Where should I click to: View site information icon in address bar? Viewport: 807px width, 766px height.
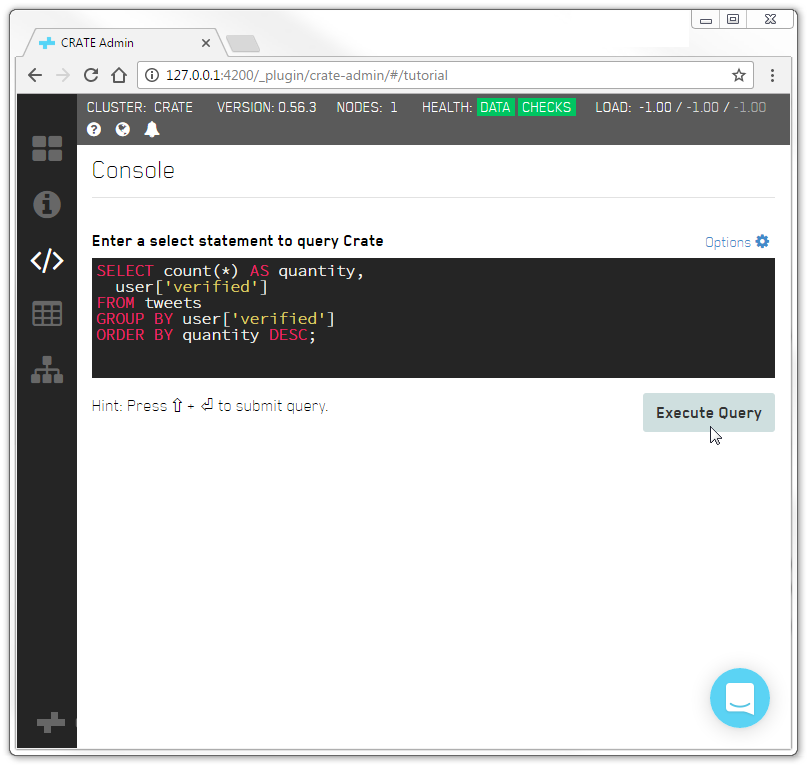(151, 75)
